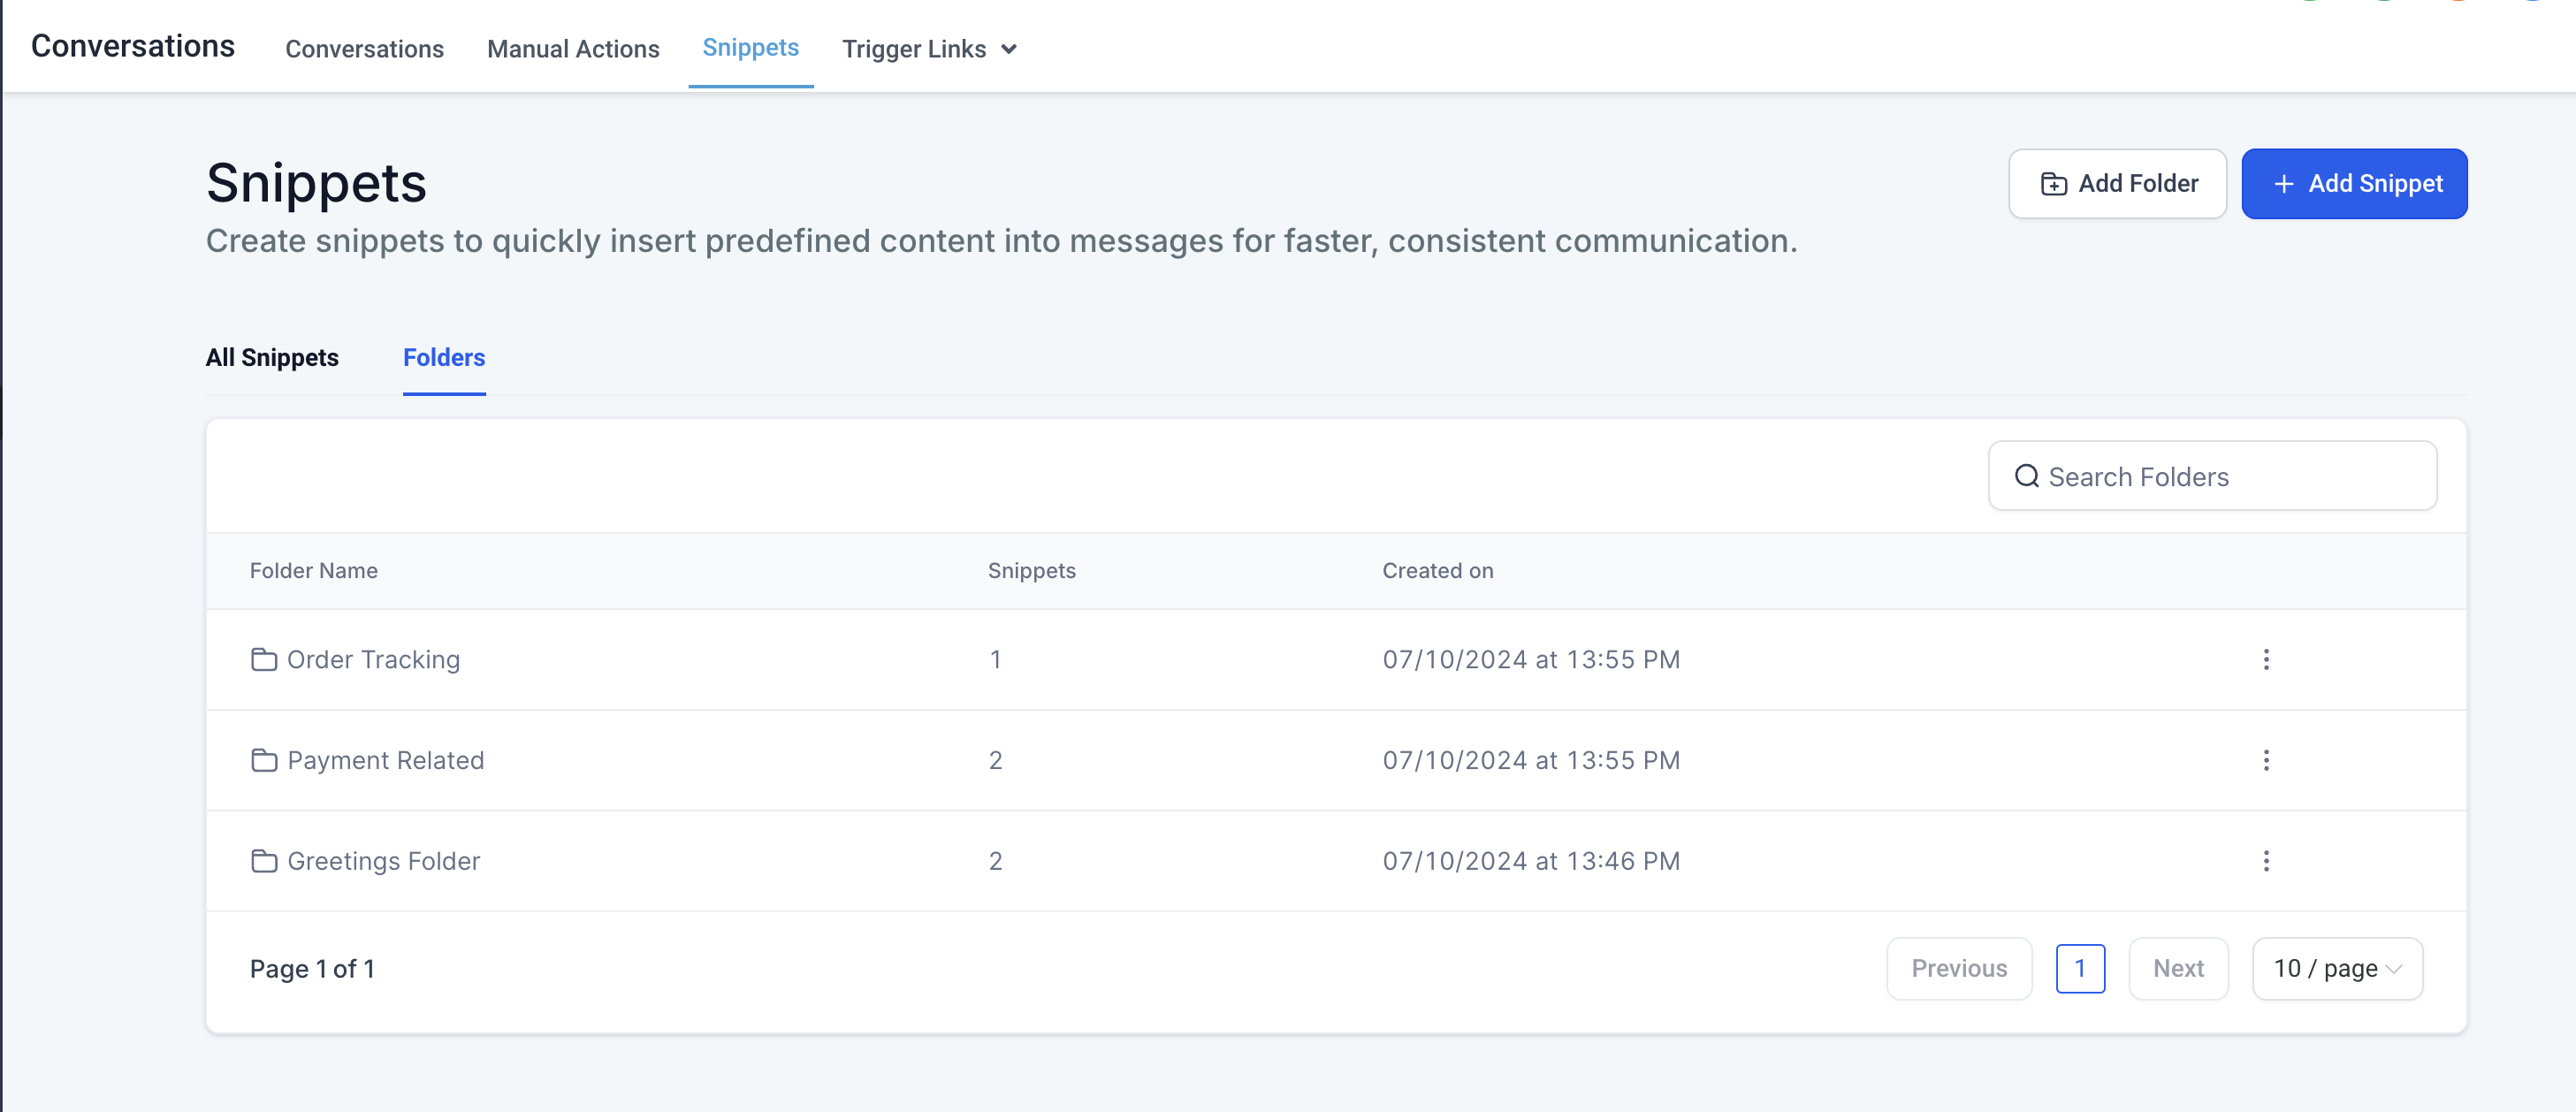Open kebab menu for Greetings Folder row
2576x1112 pixels.
tap(2266, 861)
